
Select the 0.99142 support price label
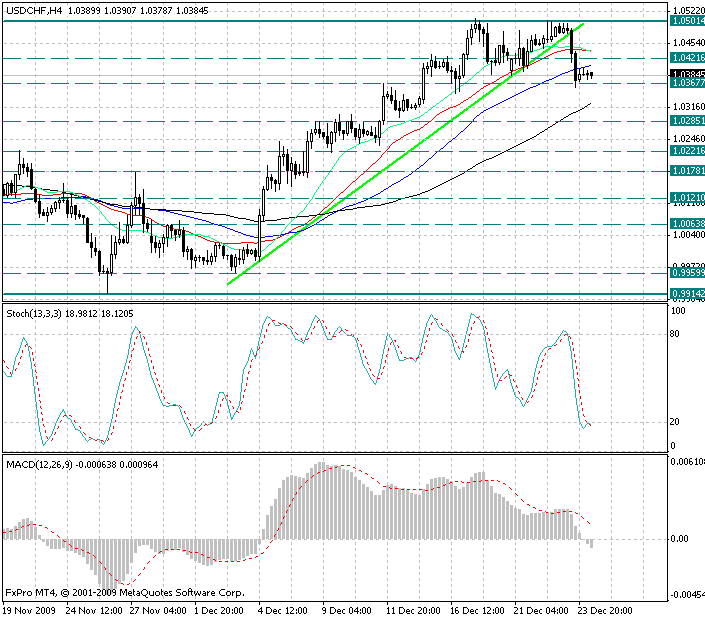point(687,294)
